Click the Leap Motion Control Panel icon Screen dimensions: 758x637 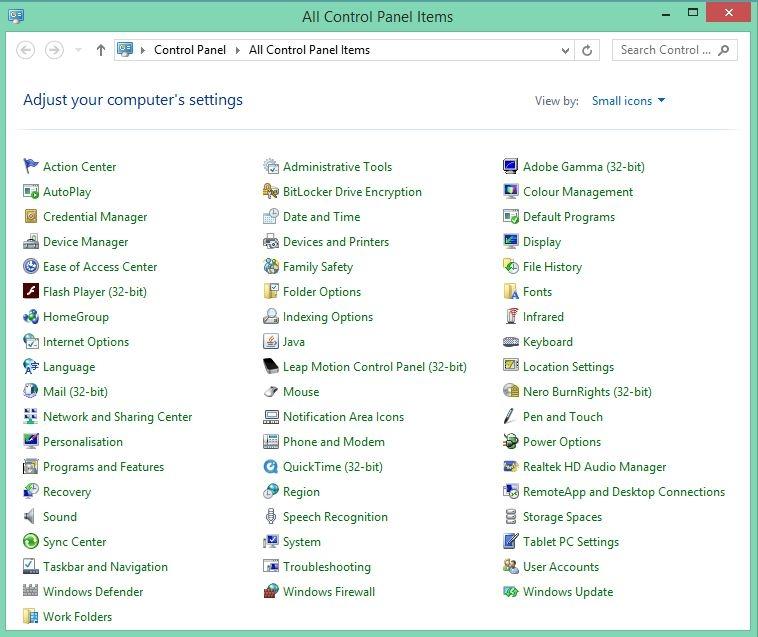tap(271, 366)
